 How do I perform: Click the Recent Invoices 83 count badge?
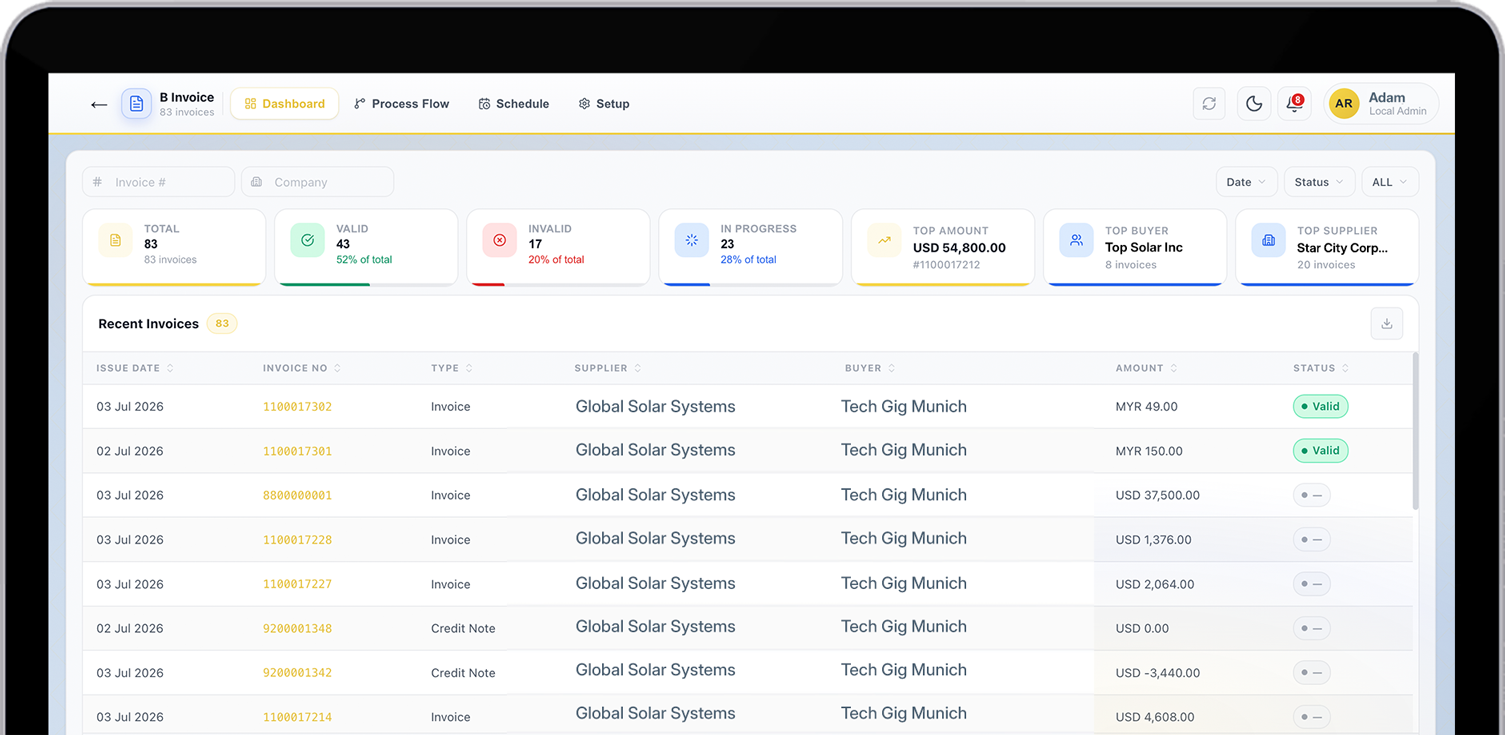coord(222,324)
